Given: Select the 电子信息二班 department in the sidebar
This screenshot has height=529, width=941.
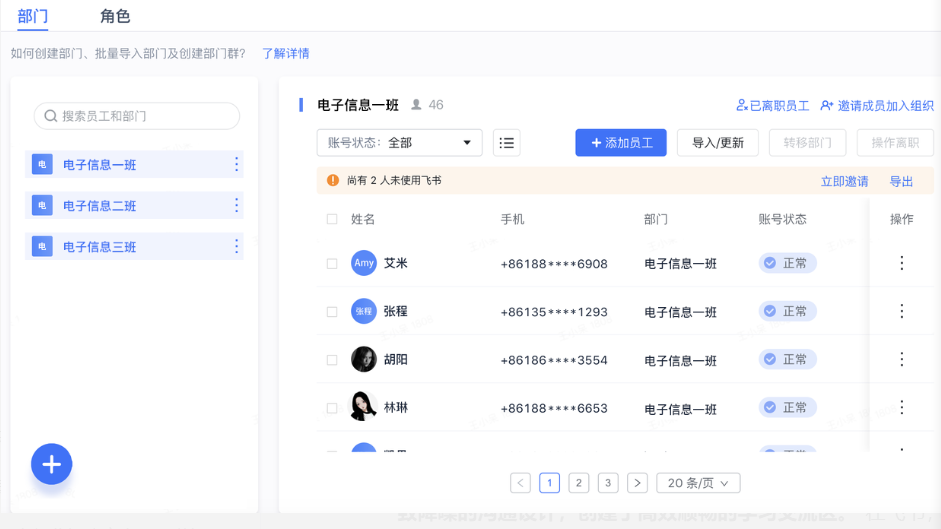Looking at the screenshot, I should click(x=134, y=205).
